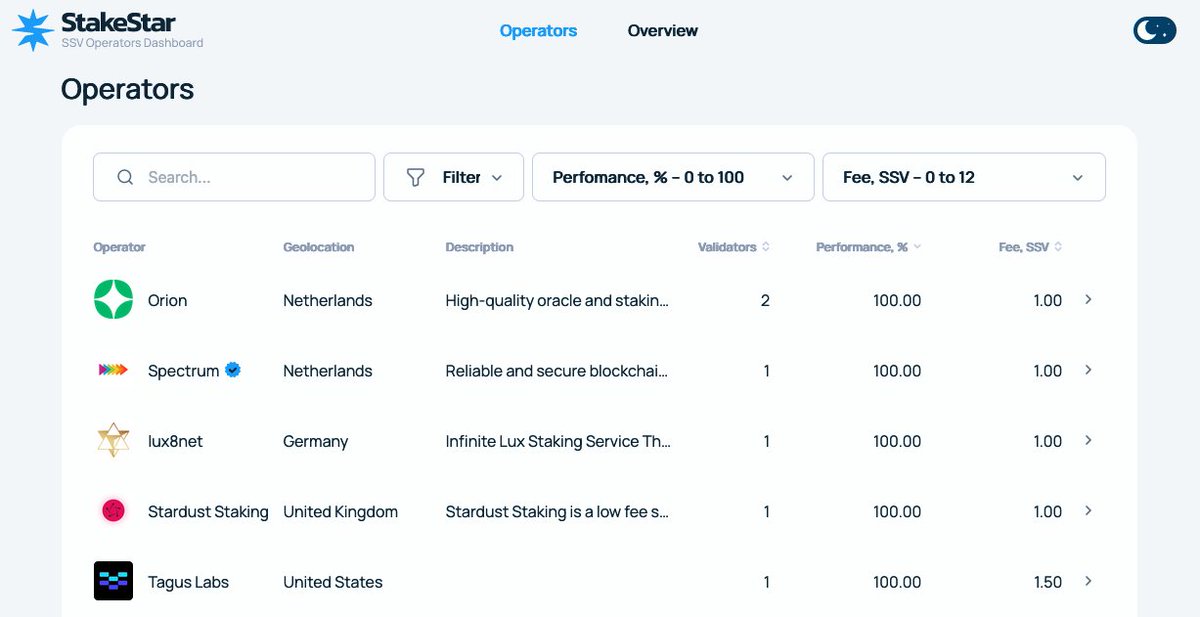
Task: Click the Spectrum operator logo
Action: 113,370
